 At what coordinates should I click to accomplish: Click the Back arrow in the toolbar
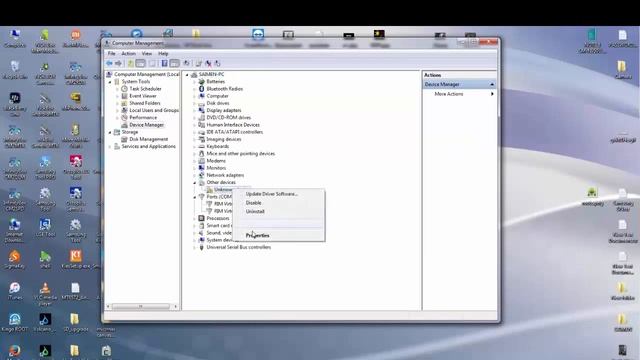(x=109, y=63)
